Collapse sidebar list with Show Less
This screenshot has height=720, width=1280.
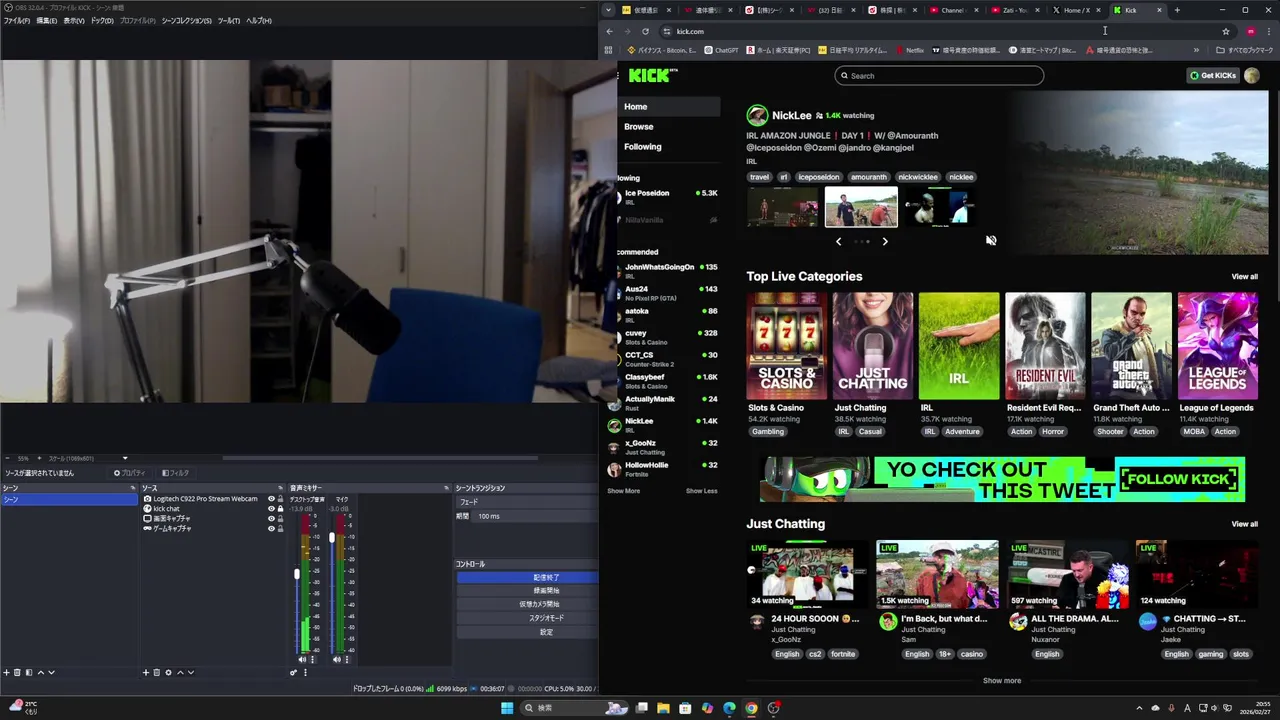(701, 491)
